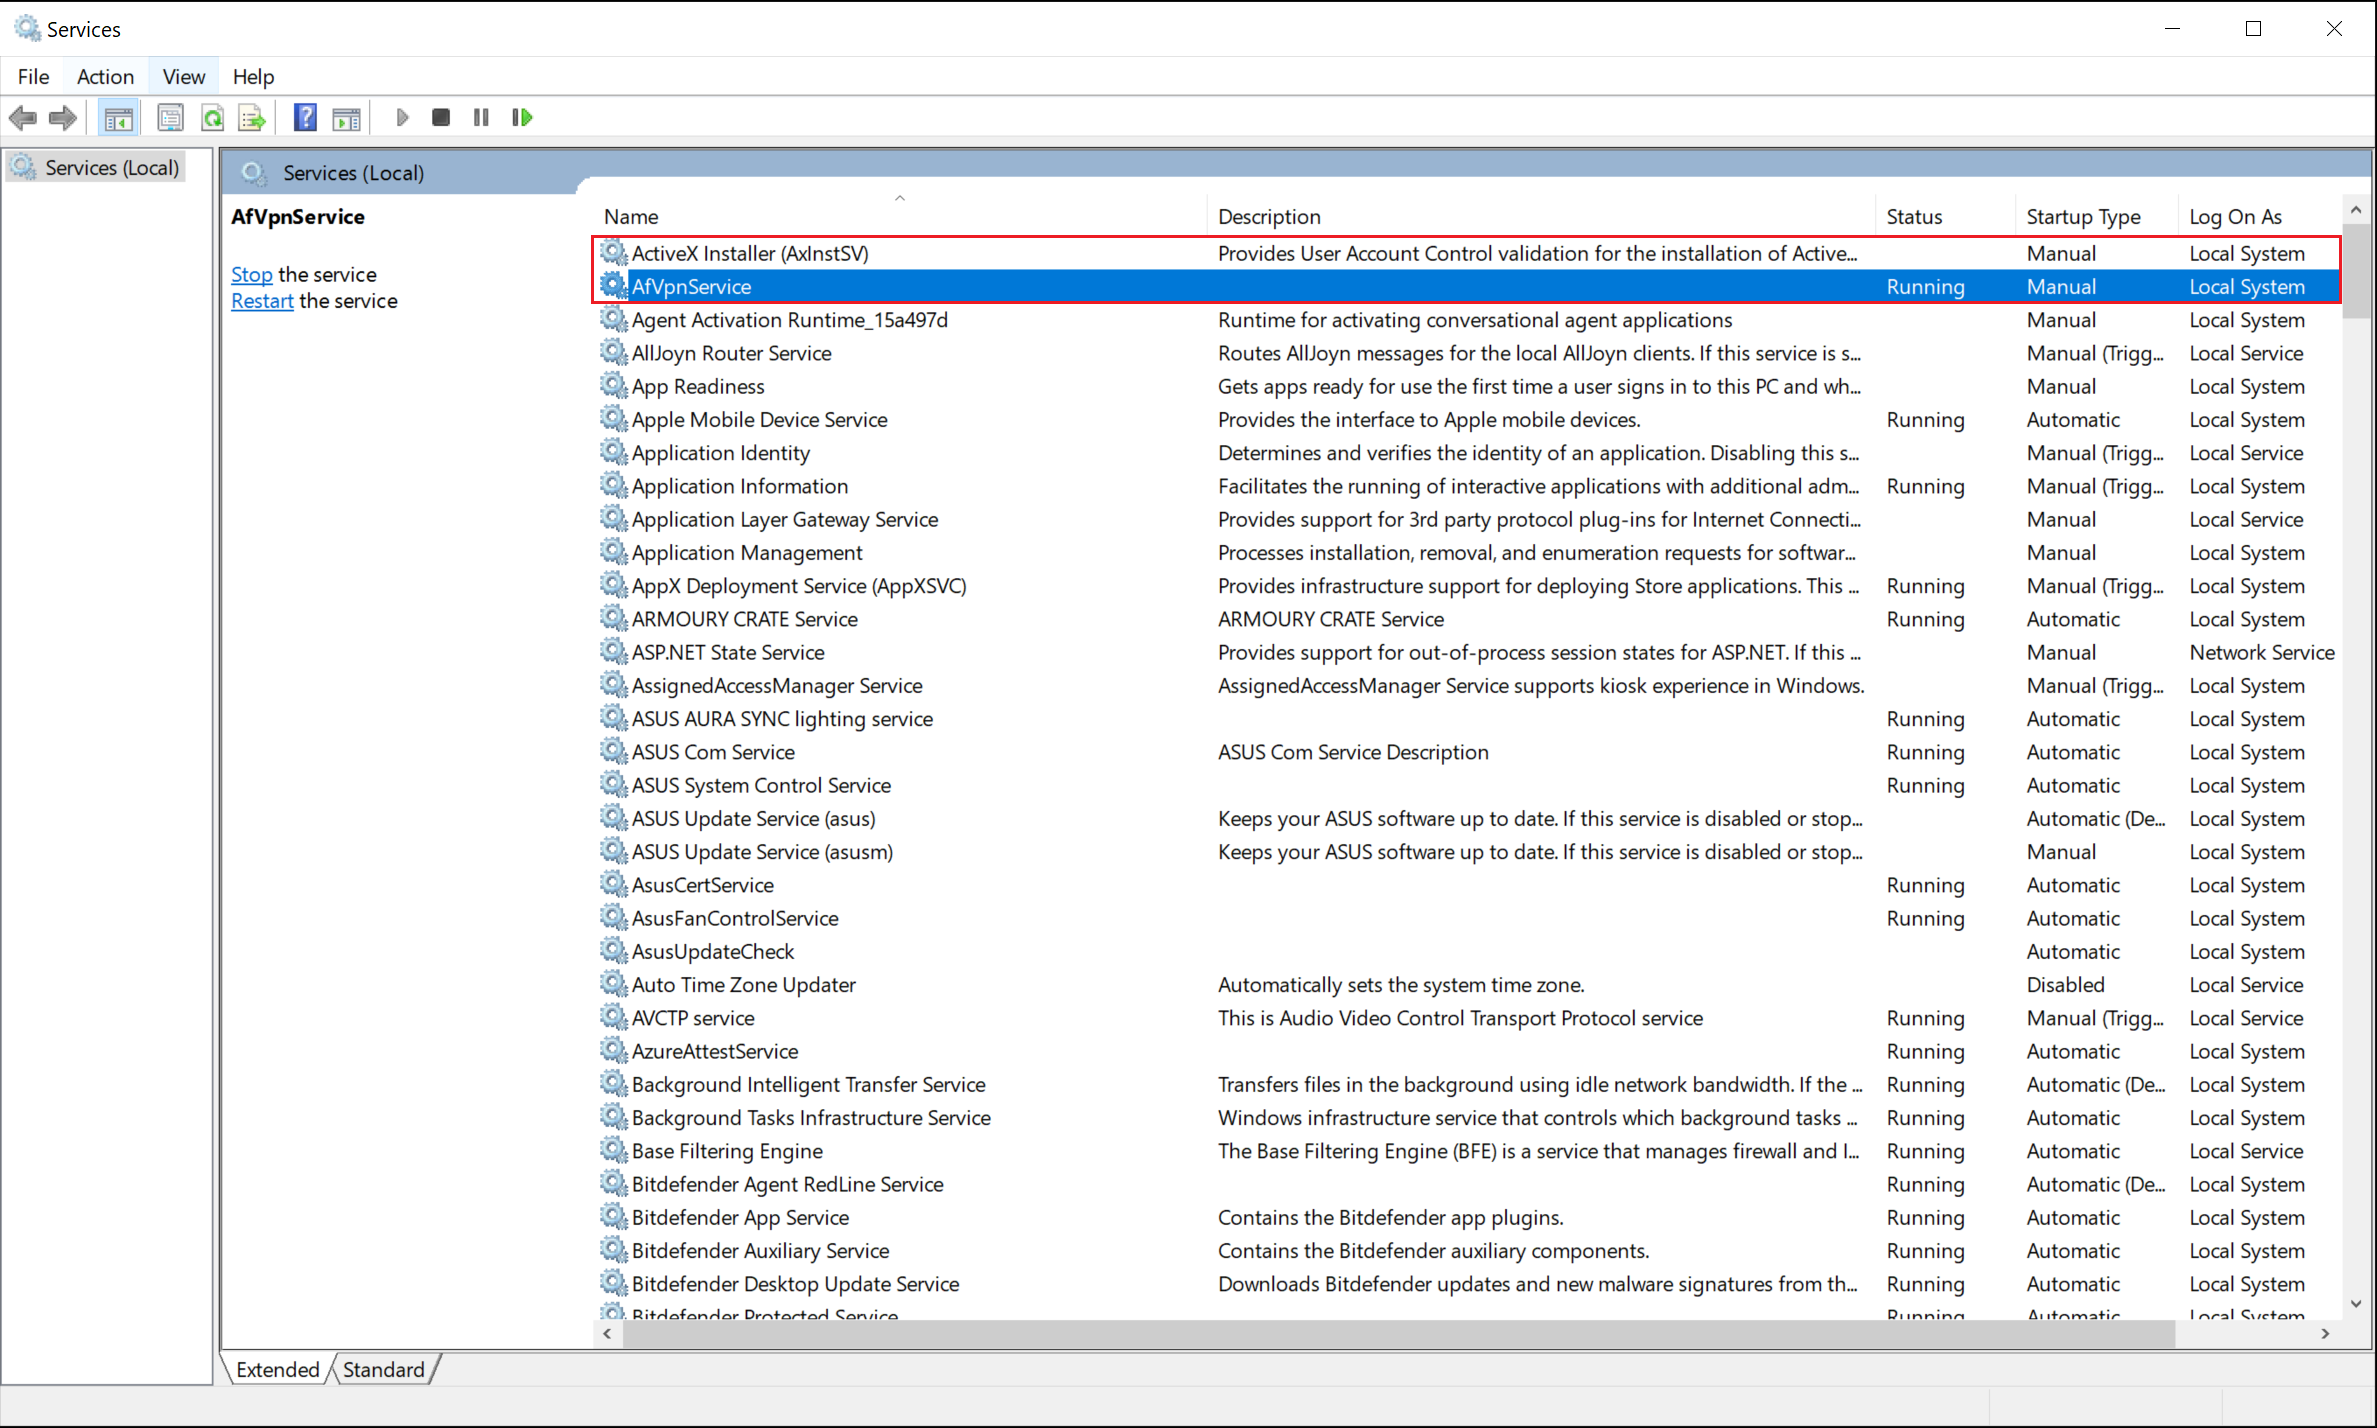
Task: Sort by the Status column header
Action: pos(1945,216)
